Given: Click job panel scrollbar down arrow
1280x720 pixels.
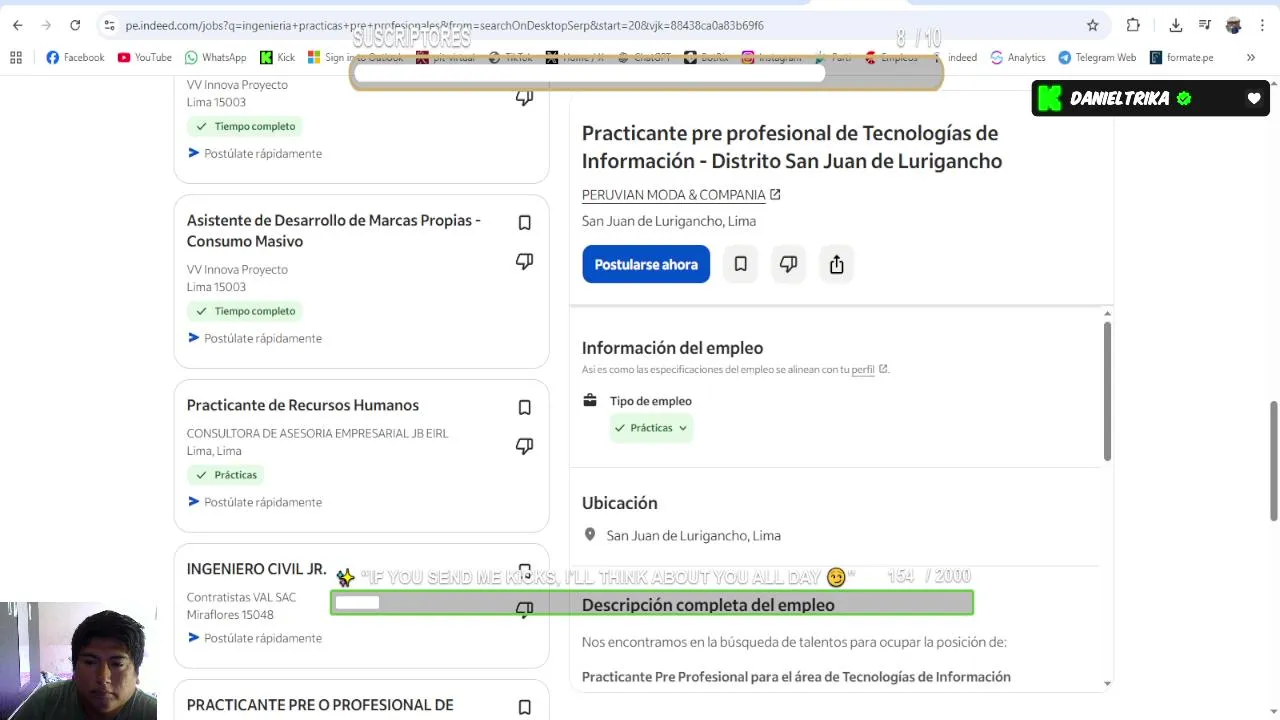Looking at the screenshot, I should click(x=1107, y=684).
